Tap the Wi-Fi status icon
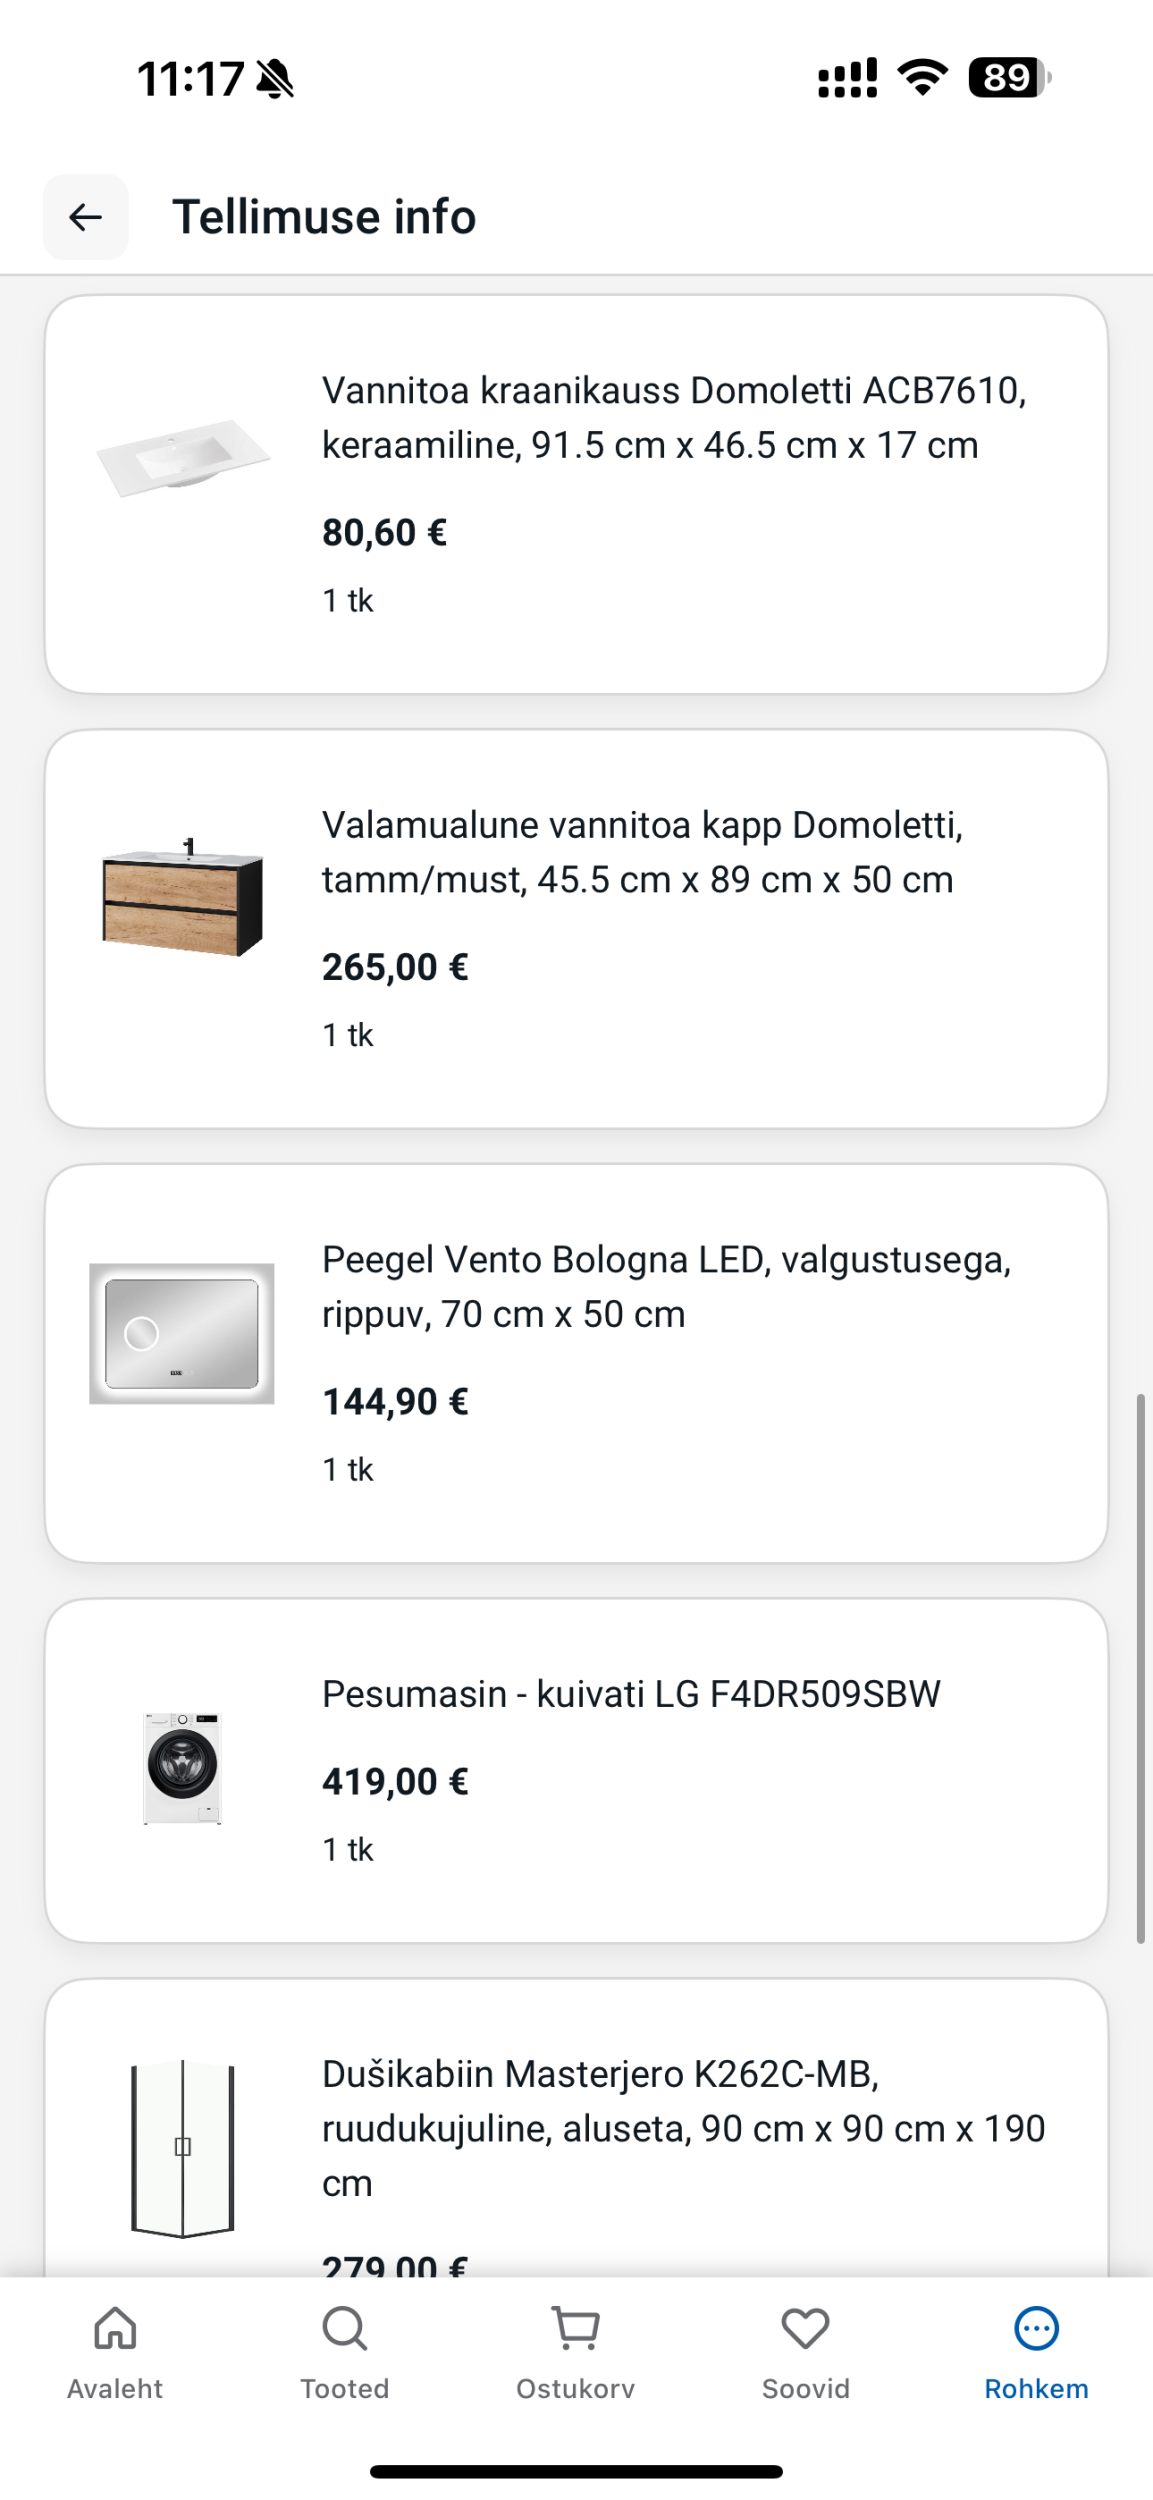Screen dimensions: 1153x2500 (x=922, y=77)
